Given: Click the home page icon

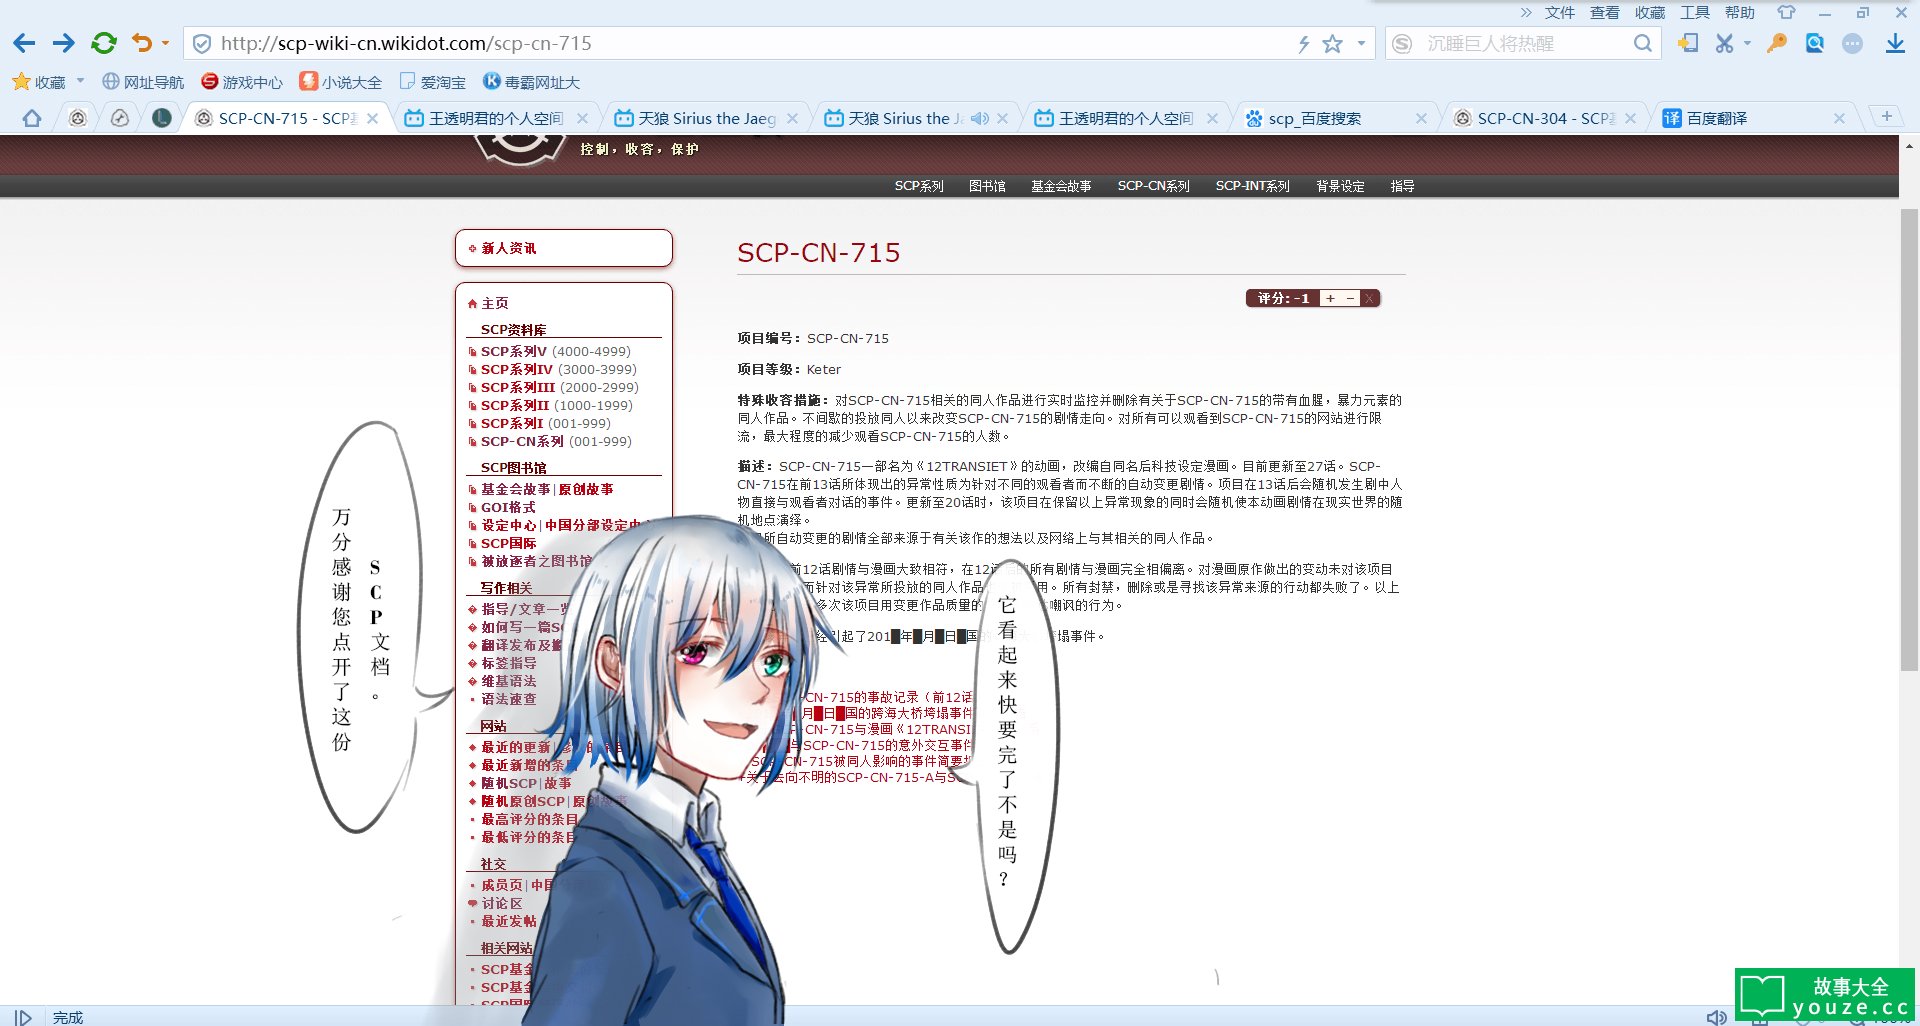Looking at the screenshot, I should [x=32, y=118].
